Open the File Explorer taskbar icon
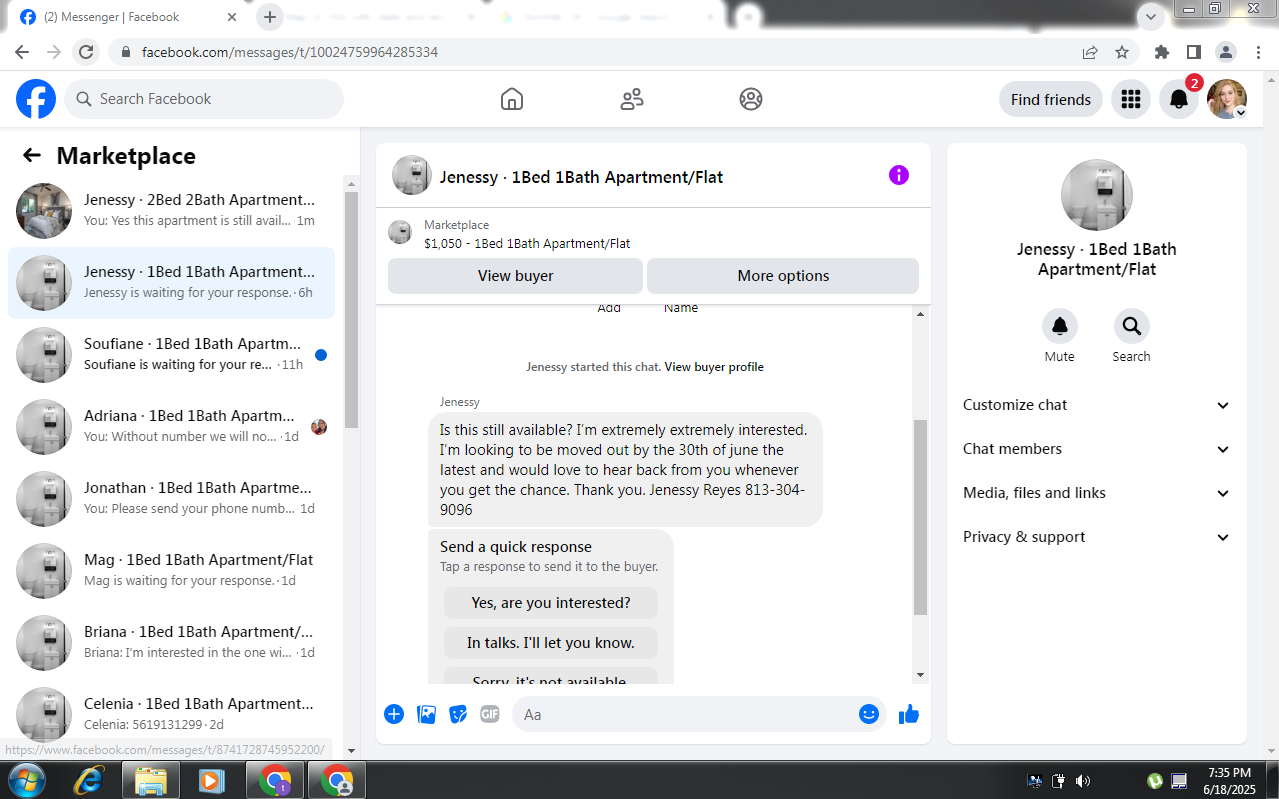The width and height of the screenshot is (1279, 799). pos(151,780)
